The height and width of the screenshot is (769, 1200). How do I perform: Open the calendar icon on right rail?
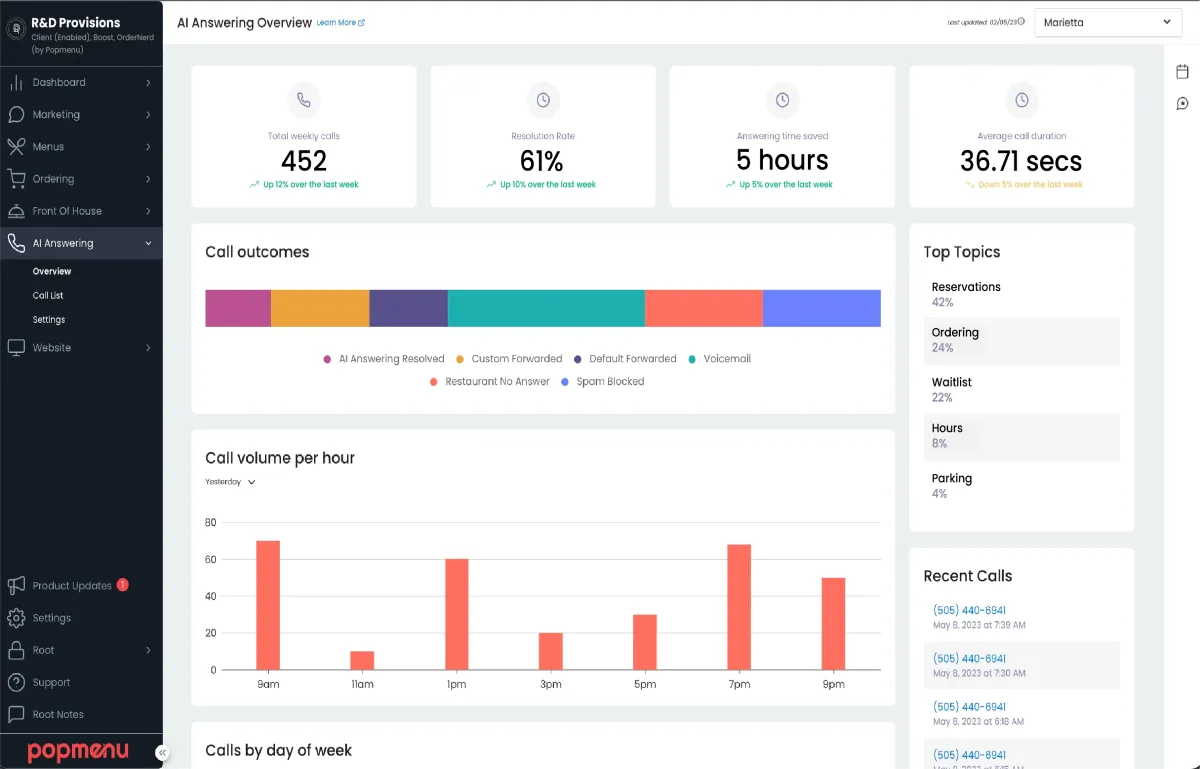pos(1182,71)
